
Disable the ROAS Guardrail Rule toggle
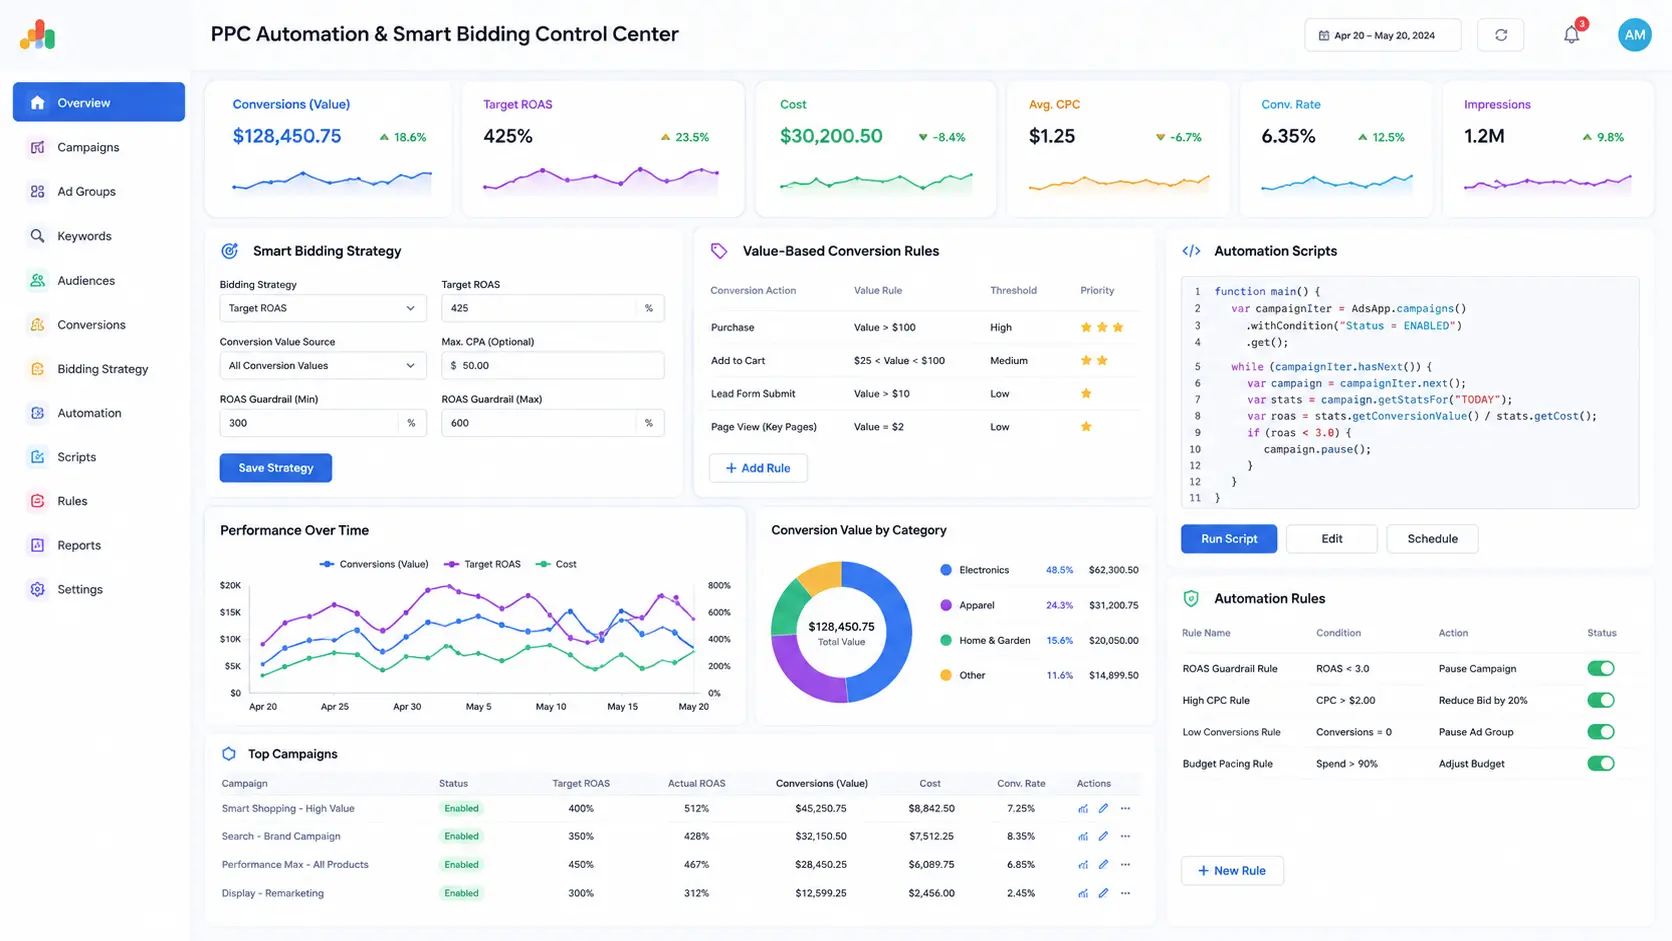[x=1600, y=668]
